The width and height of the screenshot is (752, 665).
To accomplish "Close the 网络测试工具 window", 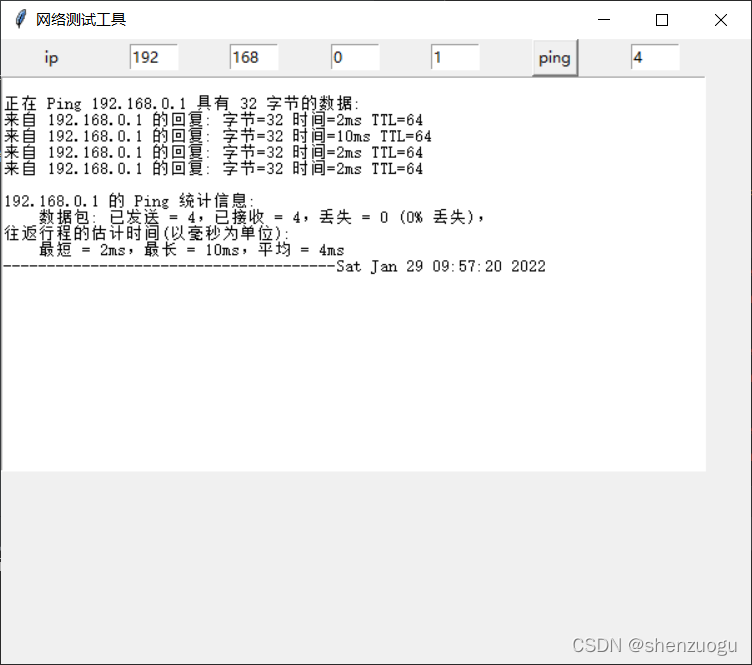I will coord(721,20).
